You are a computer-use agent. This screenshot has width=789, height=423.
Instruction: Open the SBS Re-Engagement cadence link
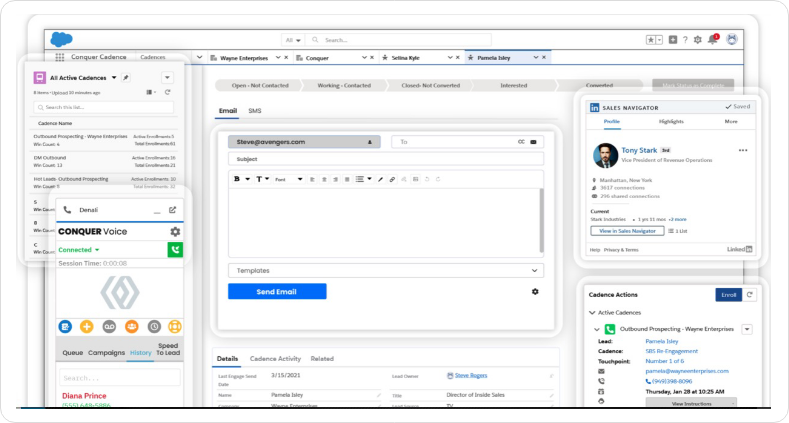[672, 351]
